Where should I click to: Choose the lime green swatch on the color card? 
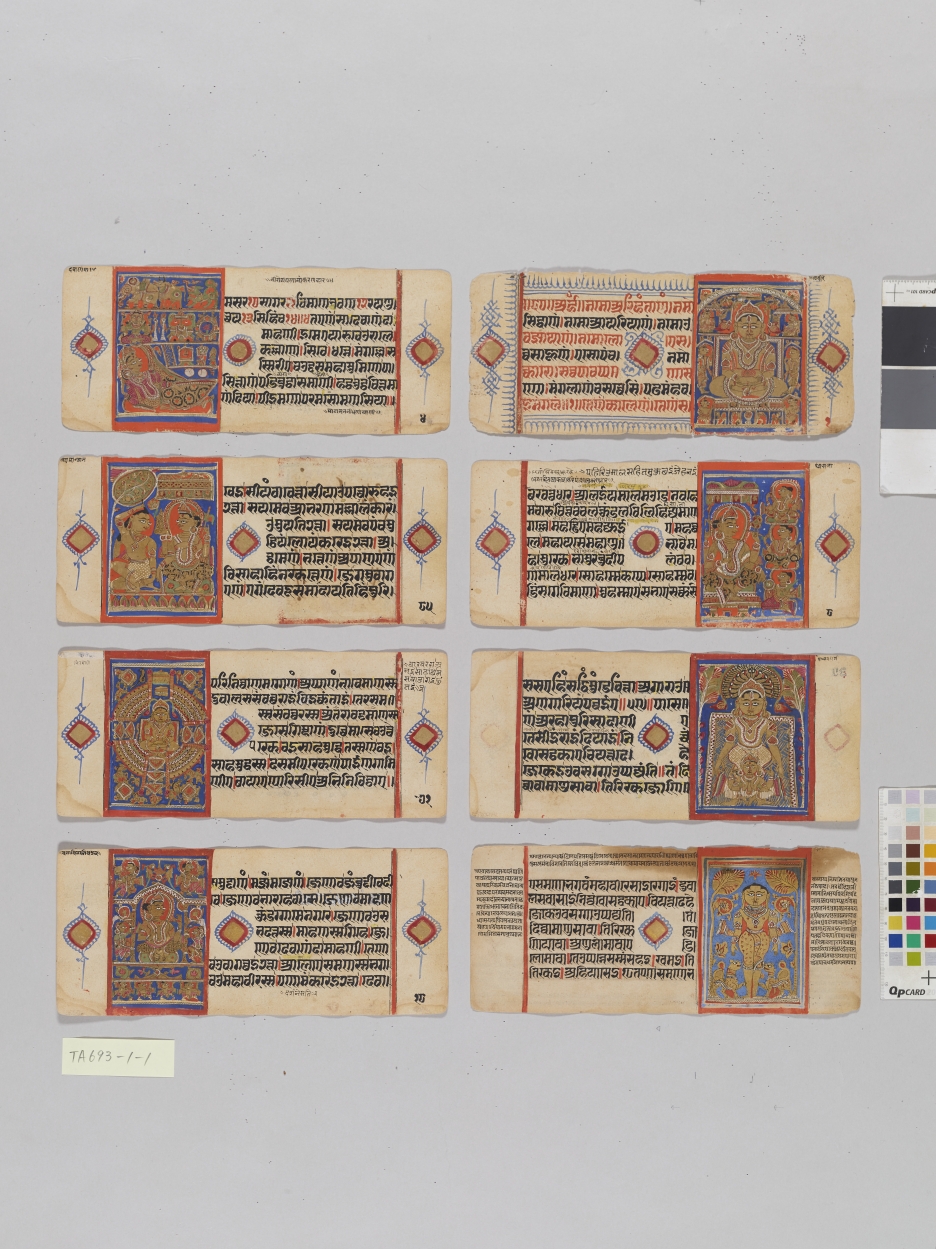click(913, 959)
